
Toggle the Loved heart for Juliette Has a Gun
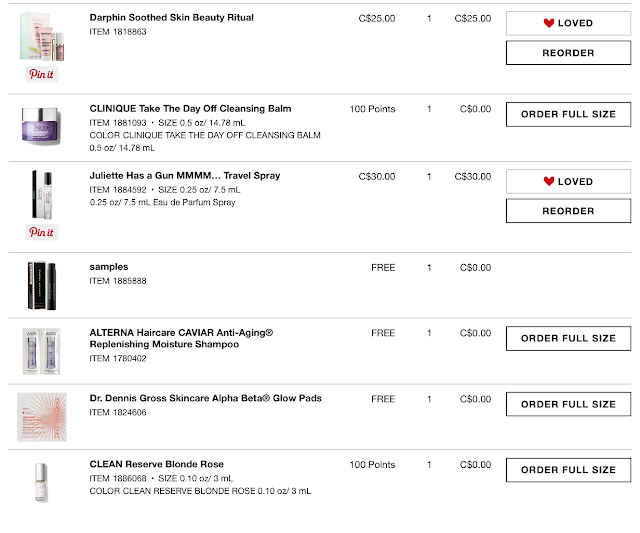567,181
